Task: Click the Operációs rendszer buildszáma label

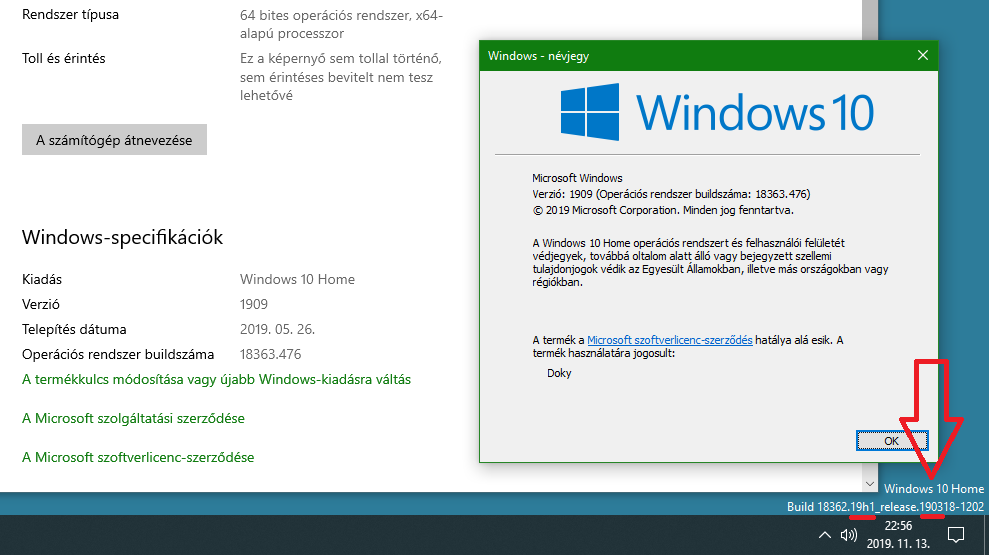Action: point(118,354)
